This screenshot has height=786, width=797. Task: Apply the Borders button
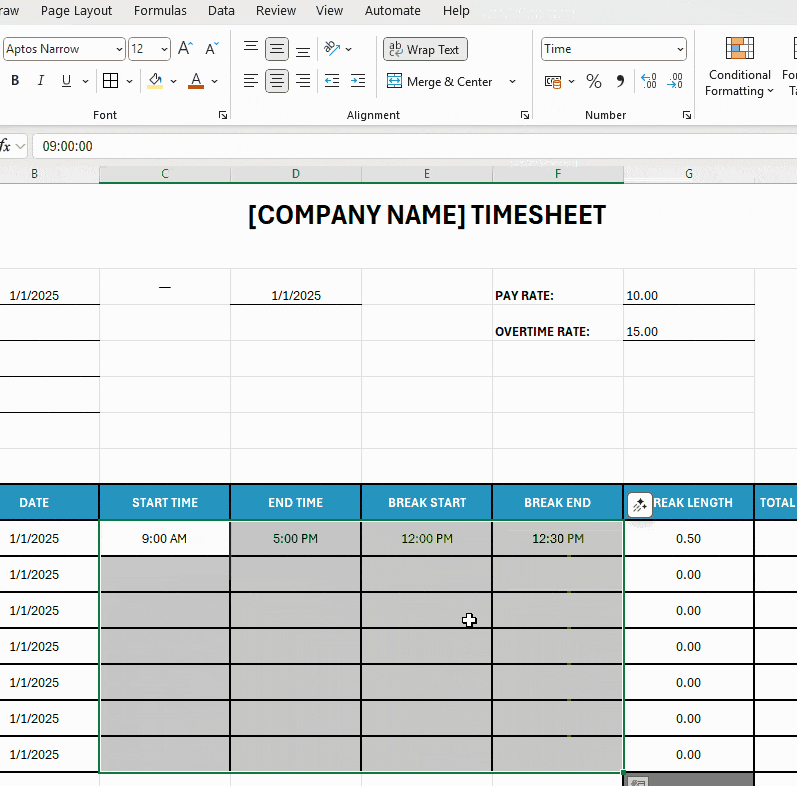[x=110, y=81]
